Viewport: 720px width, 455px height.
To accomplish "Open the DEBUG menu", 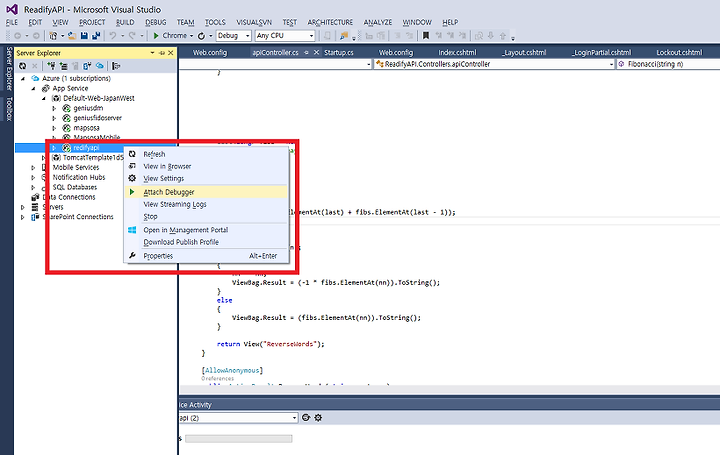I will pyautogui.click(x=156, y=22).
